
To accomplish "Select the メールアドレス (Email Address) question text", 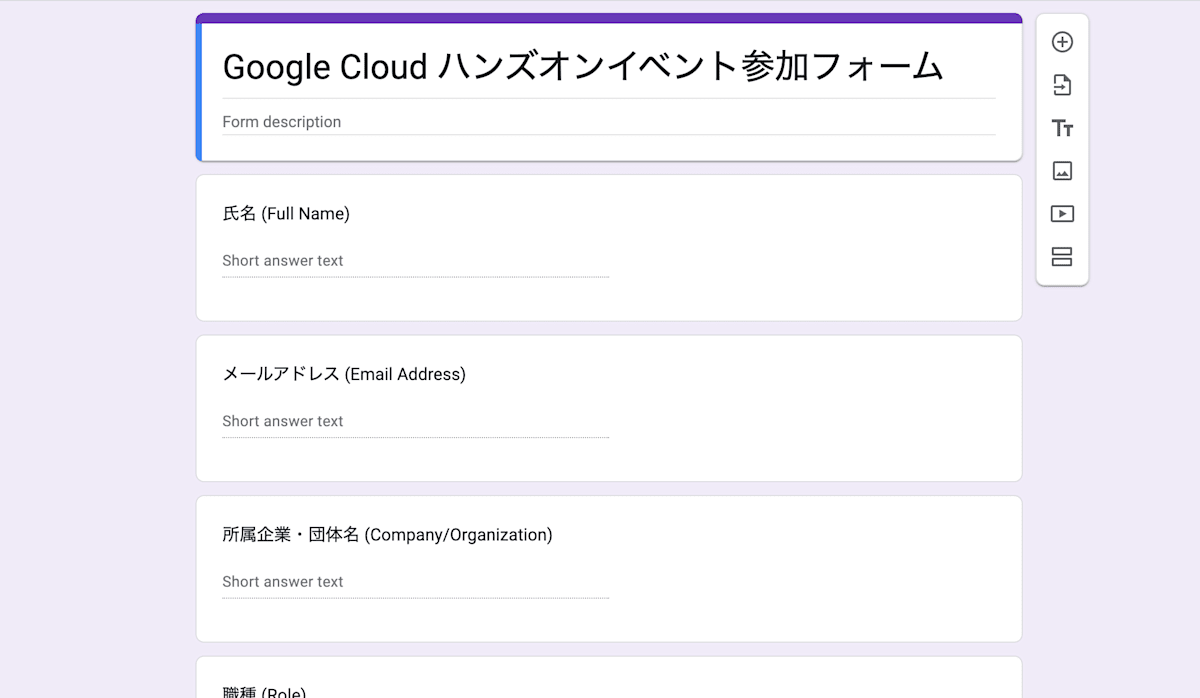I will click(x=344, y=374).
